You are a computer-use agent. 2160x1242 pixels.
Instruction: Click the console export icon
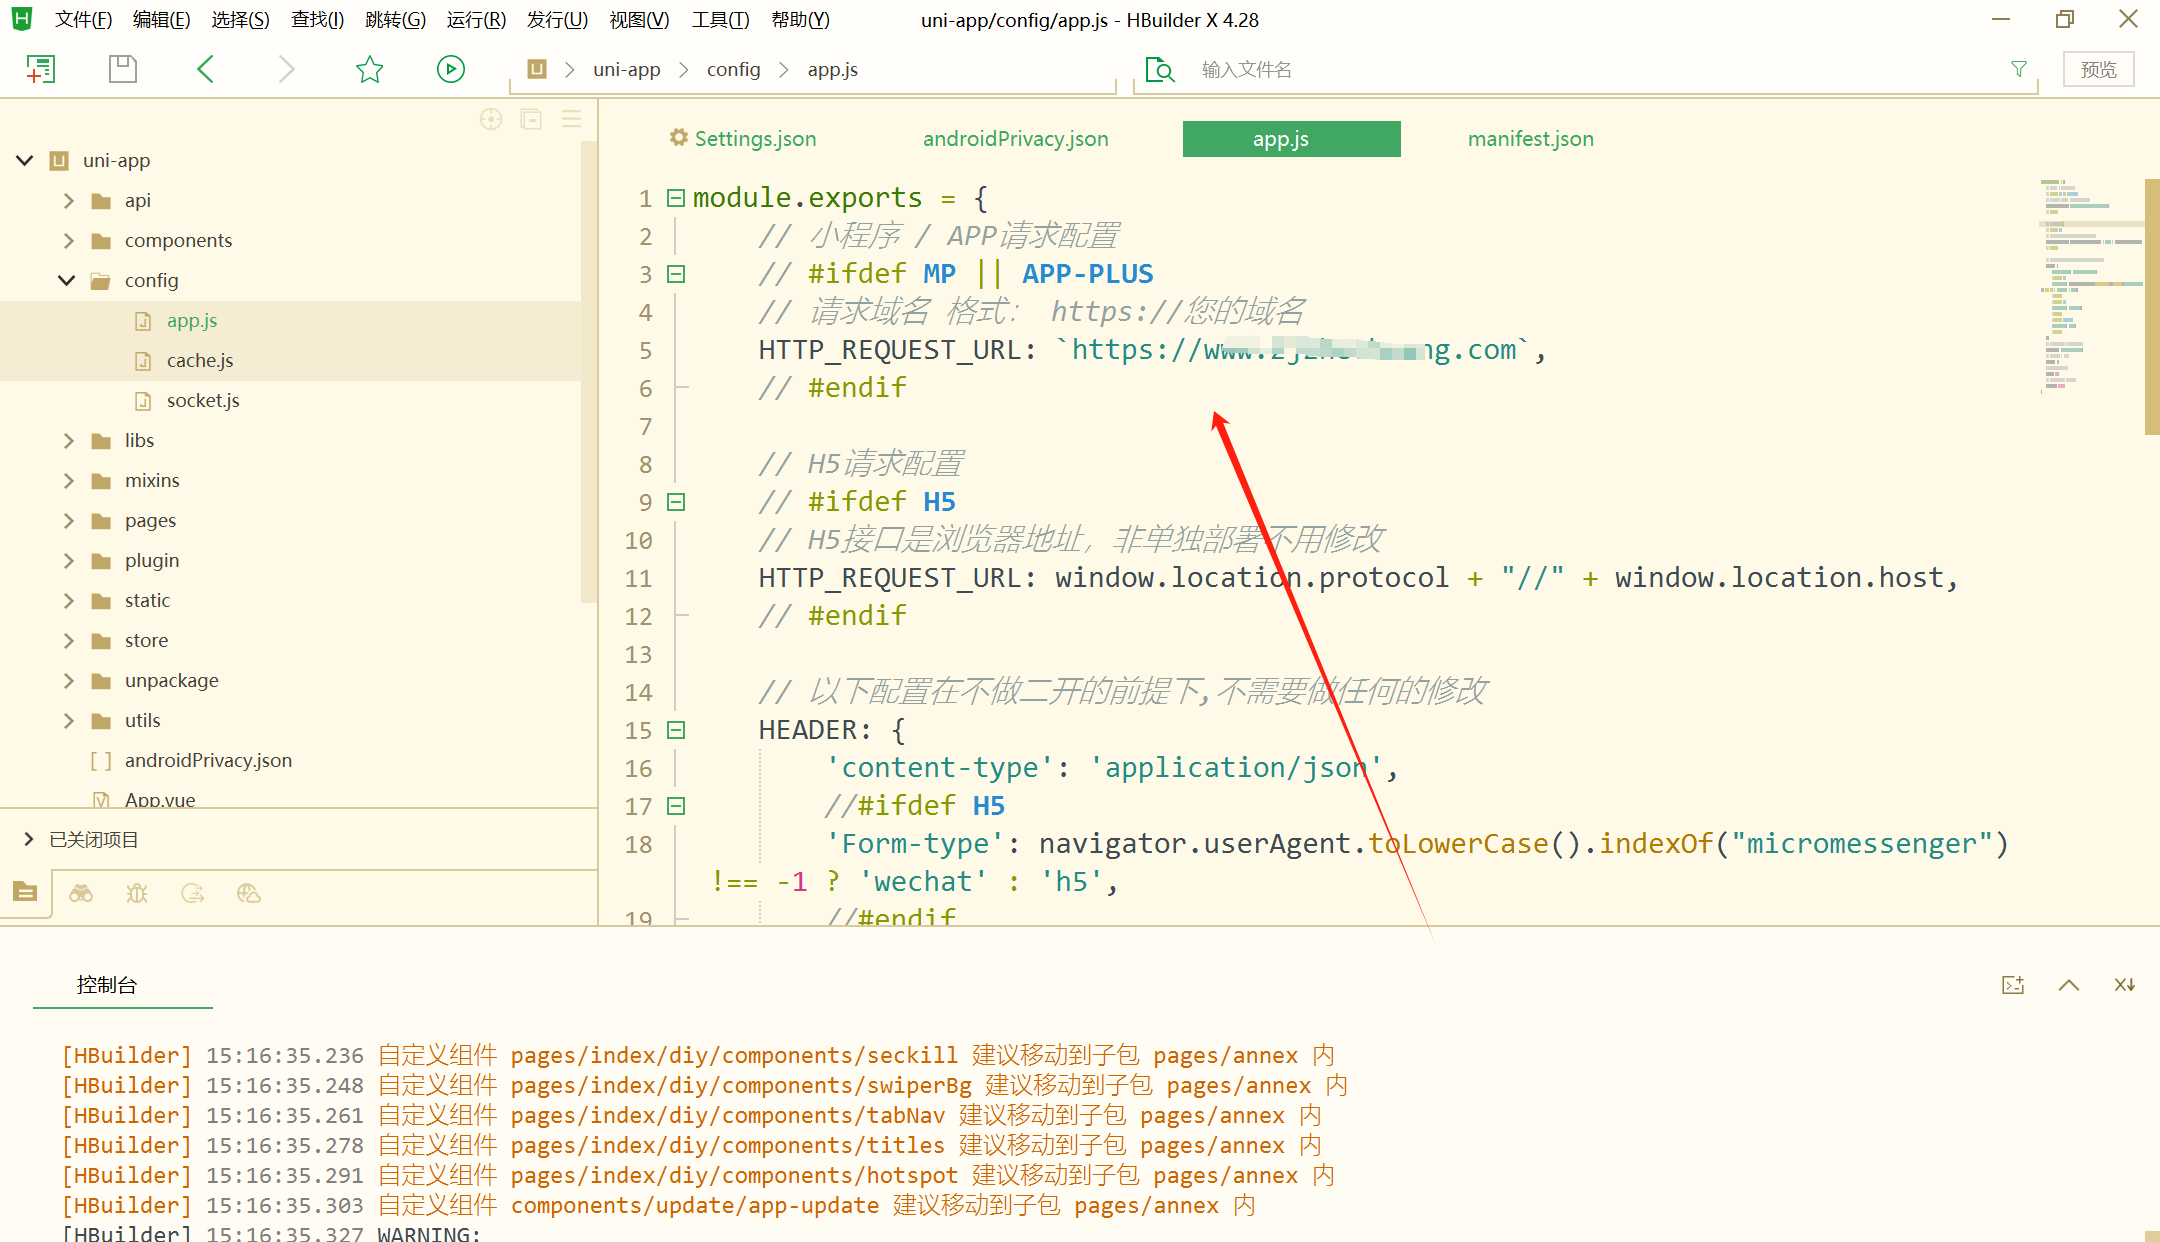[x=2013, y=985]
